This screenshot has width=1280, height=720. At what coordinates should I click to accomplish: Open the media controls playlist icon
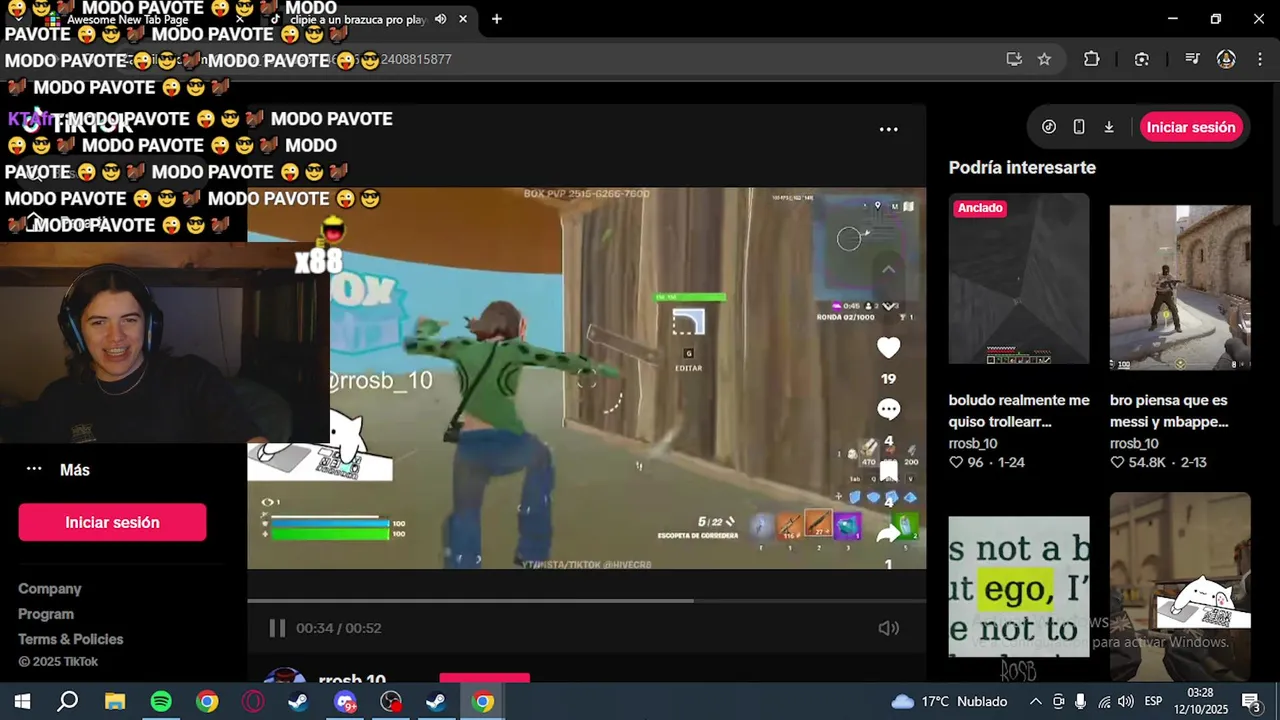(x=1191, y=59)
